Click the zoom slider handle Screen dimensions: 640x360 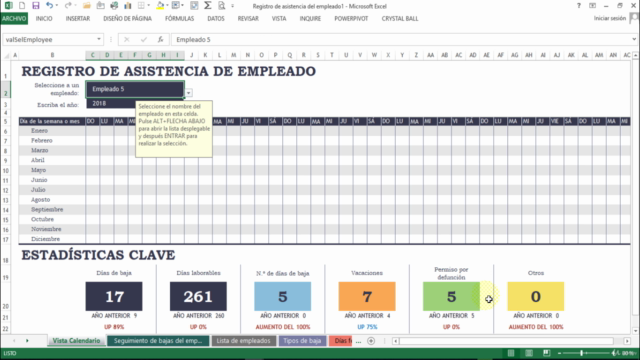click(x=582, y=353)
